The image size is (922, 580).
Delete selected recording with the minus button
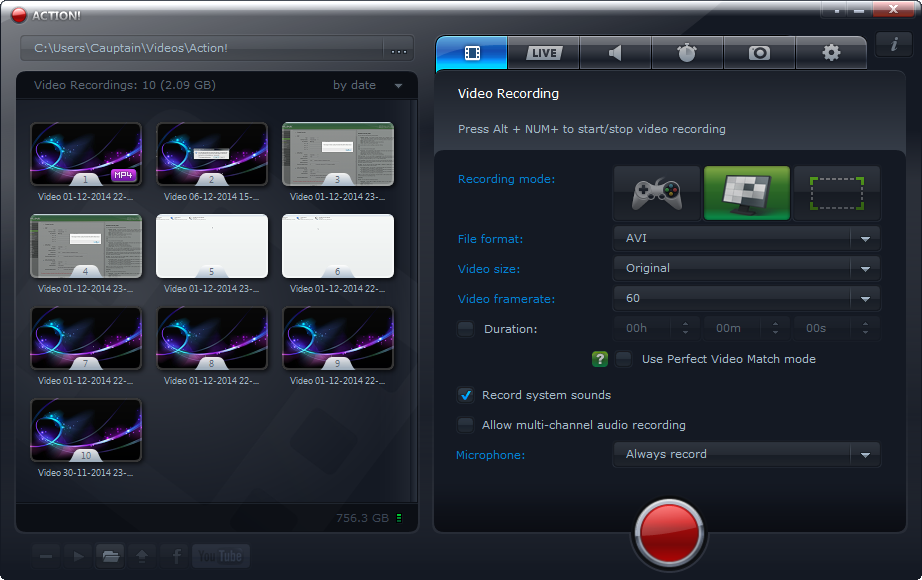(46, 556)
